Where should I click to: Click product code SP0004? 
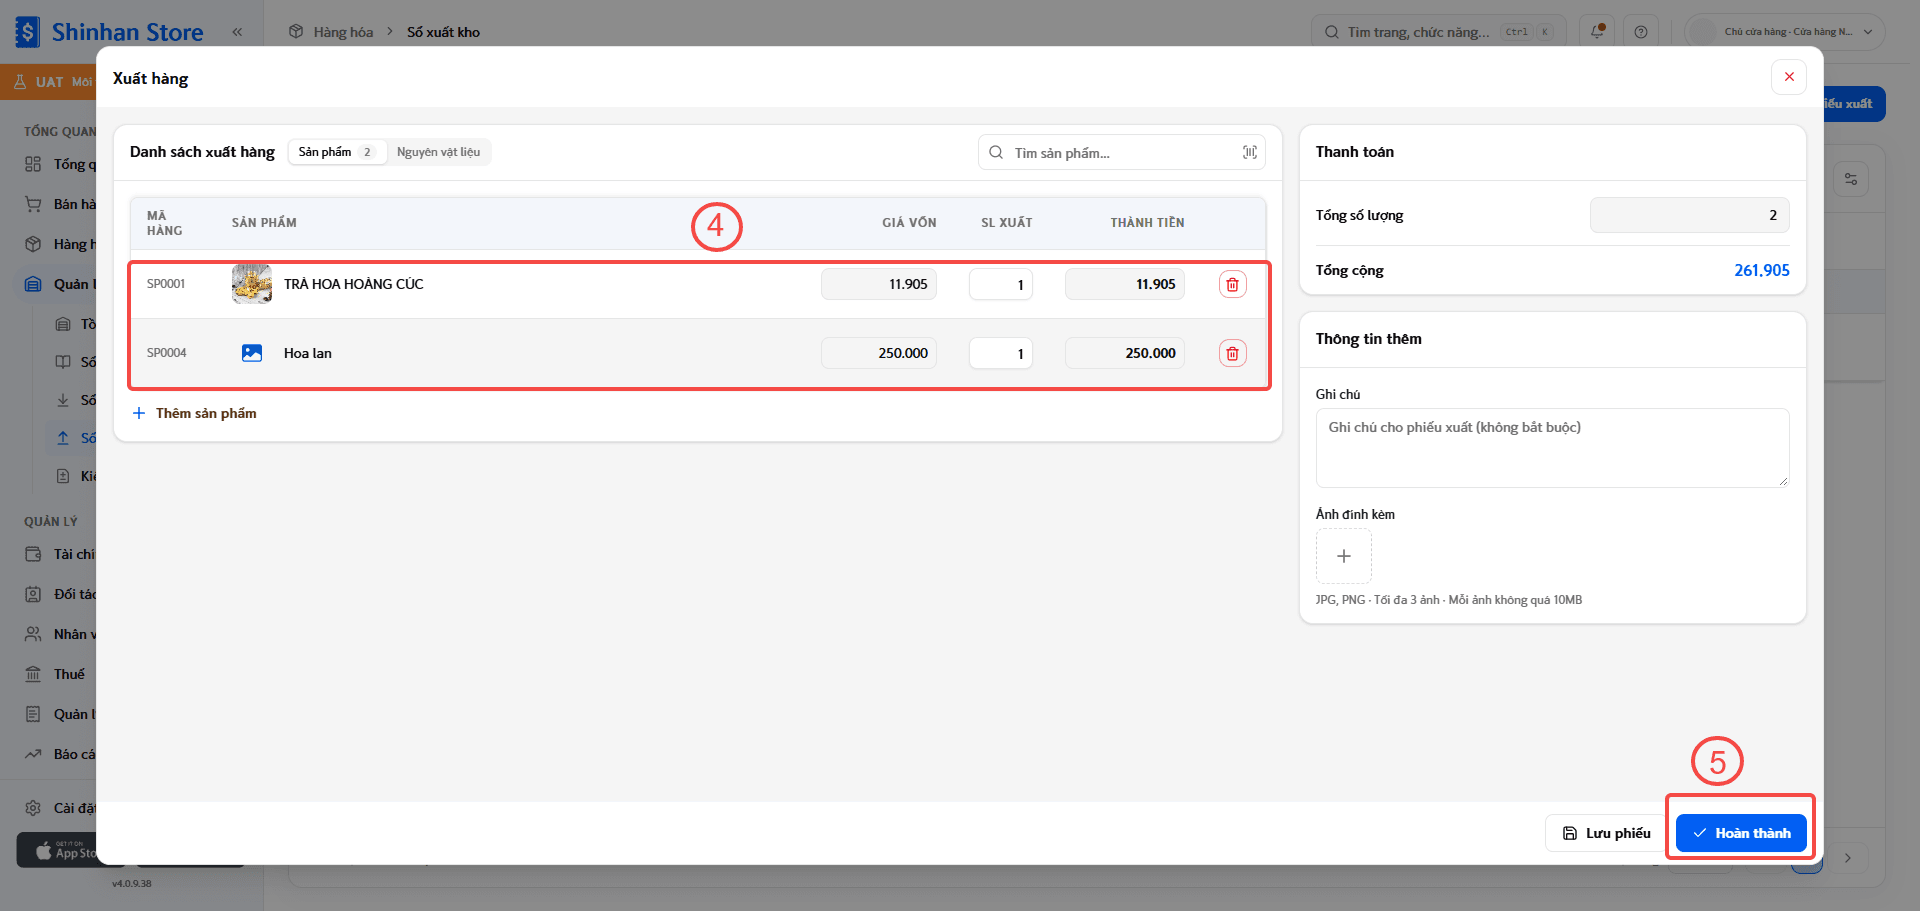166,353
